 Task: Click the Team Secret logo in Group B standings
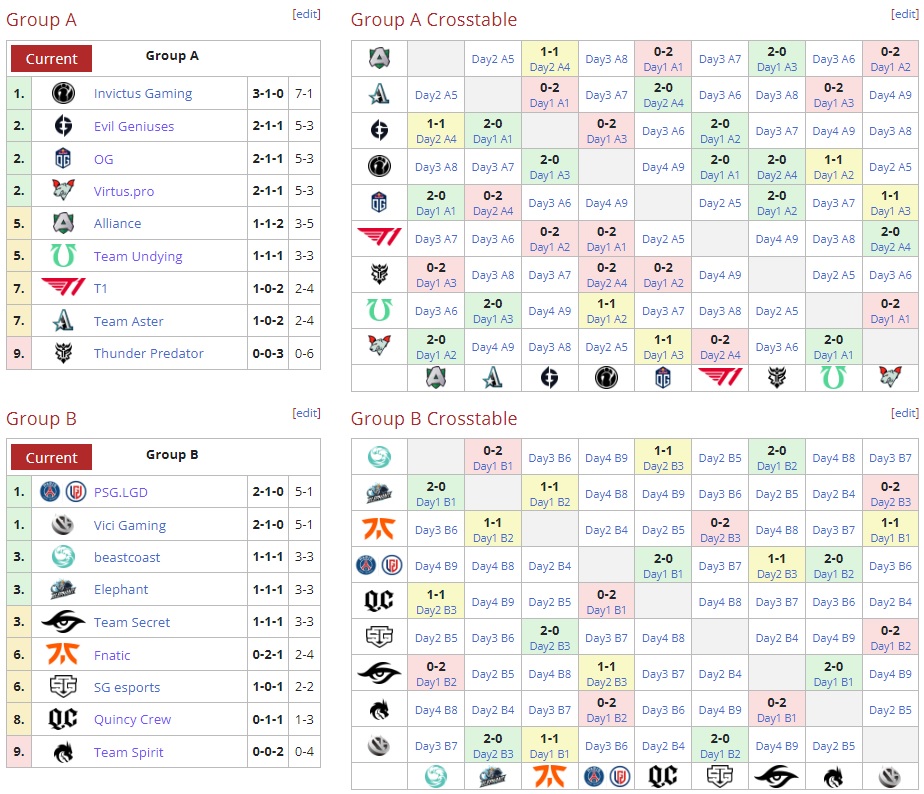coord(63,622)
